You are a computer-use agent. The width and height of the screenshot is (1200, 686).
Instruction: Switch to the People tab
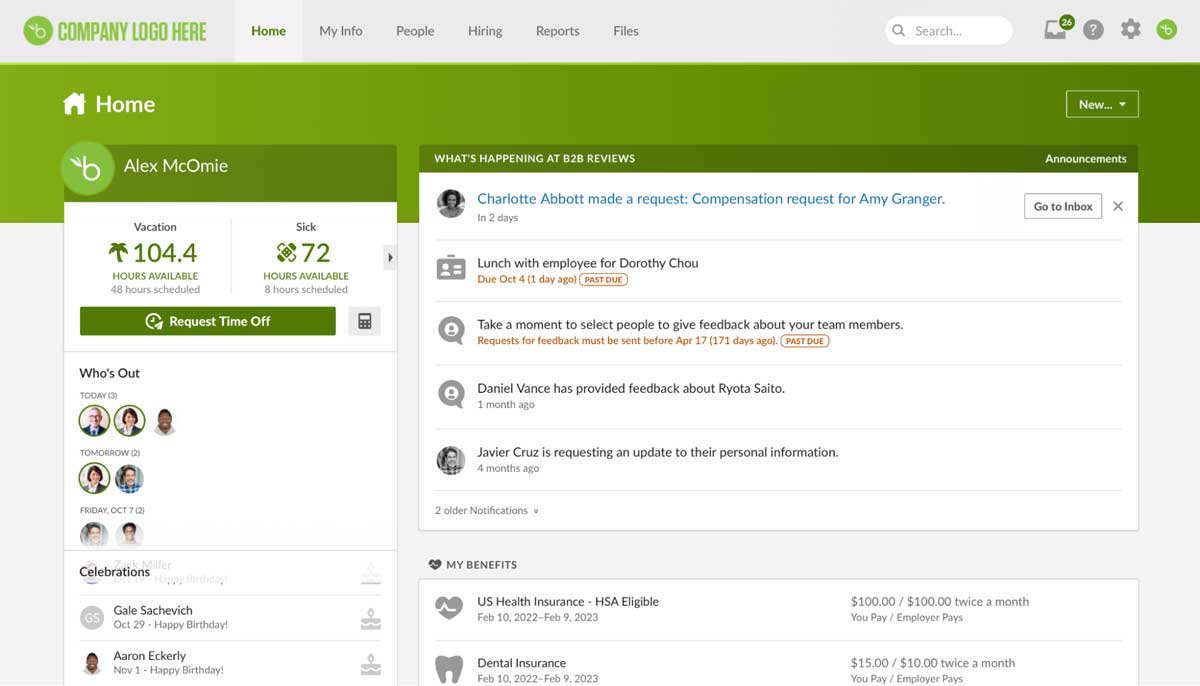[414, 31]
